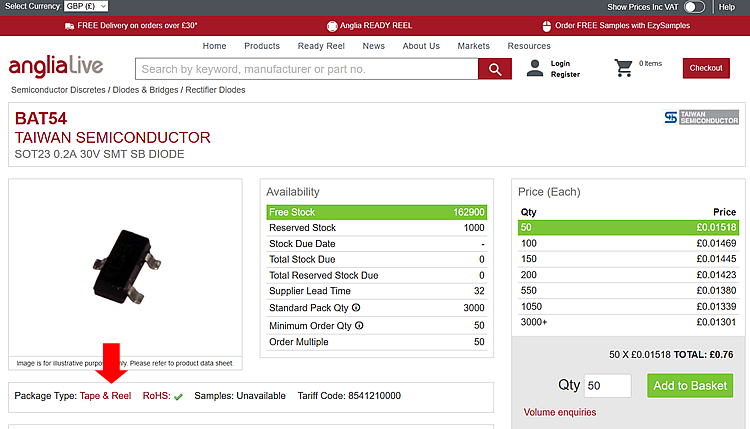Open the Products menu
750x429 pixels.
[262, 46]
